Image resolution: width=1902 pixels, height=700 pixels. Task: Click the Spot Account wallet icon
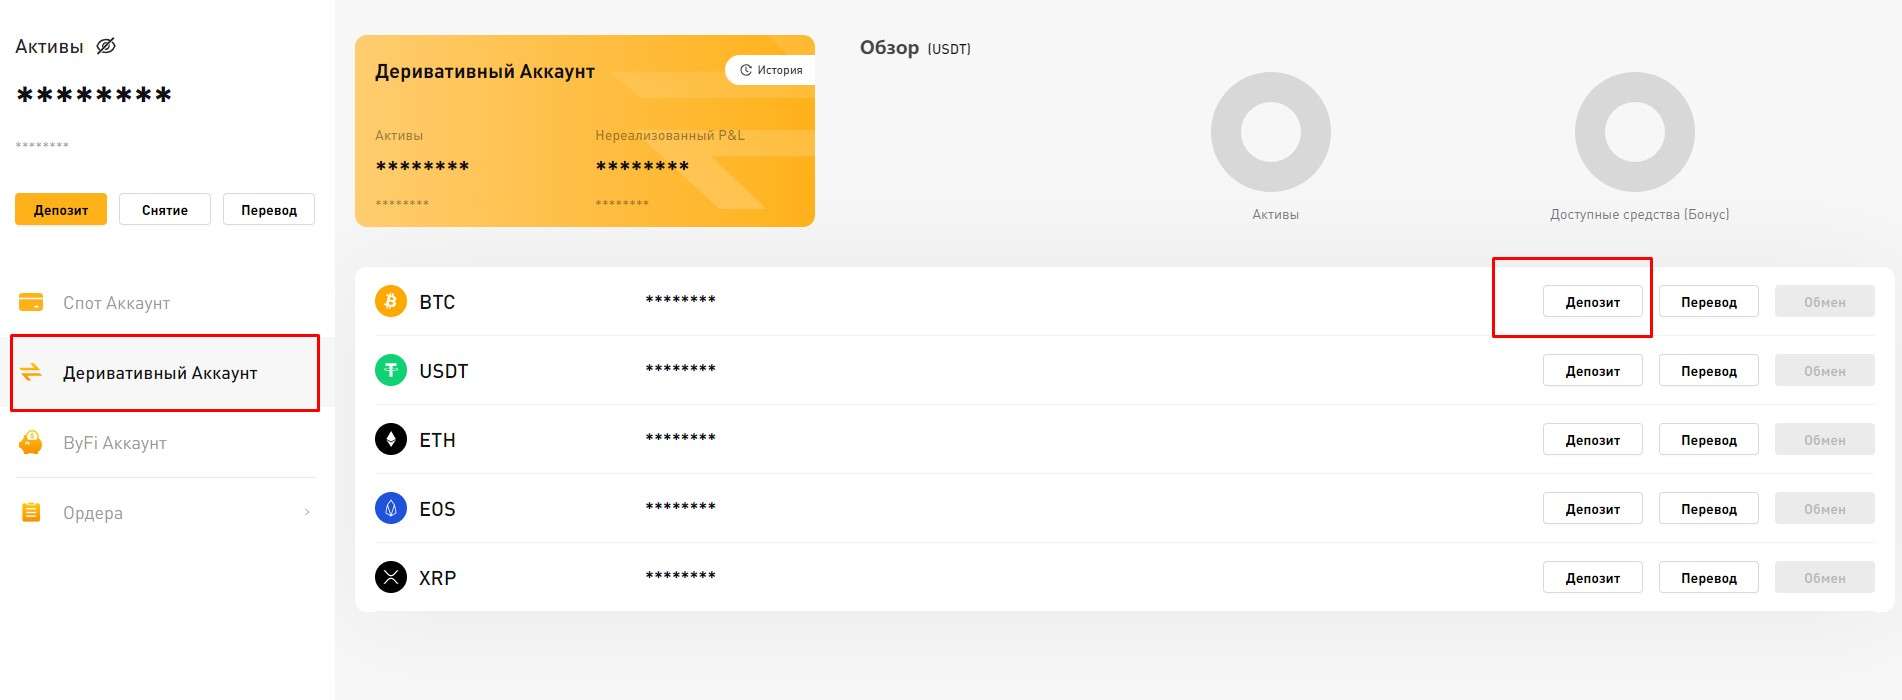tap(31, 302)
